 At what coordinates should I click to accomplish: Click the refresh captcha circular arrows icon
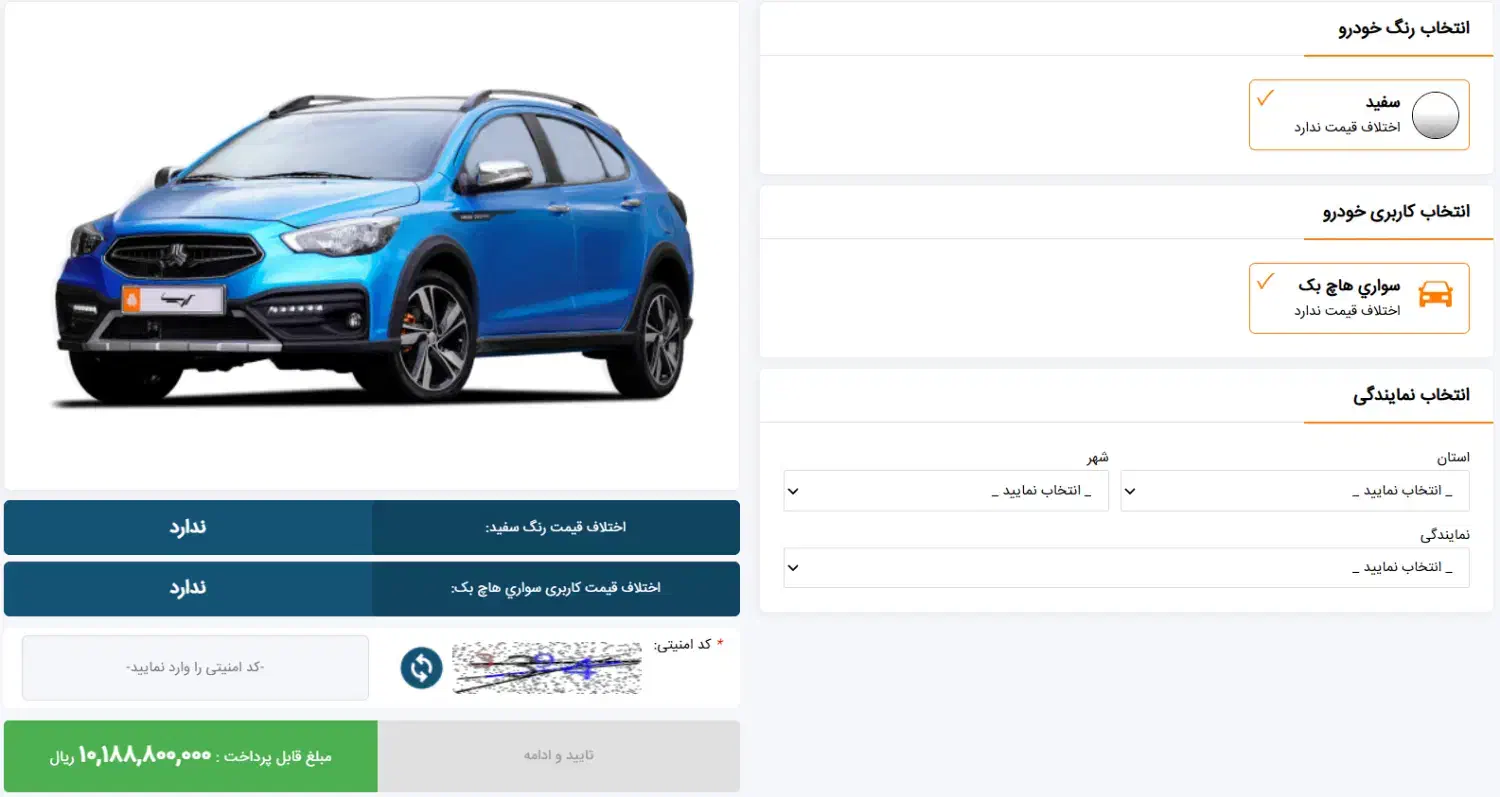[x=422, y=668]
